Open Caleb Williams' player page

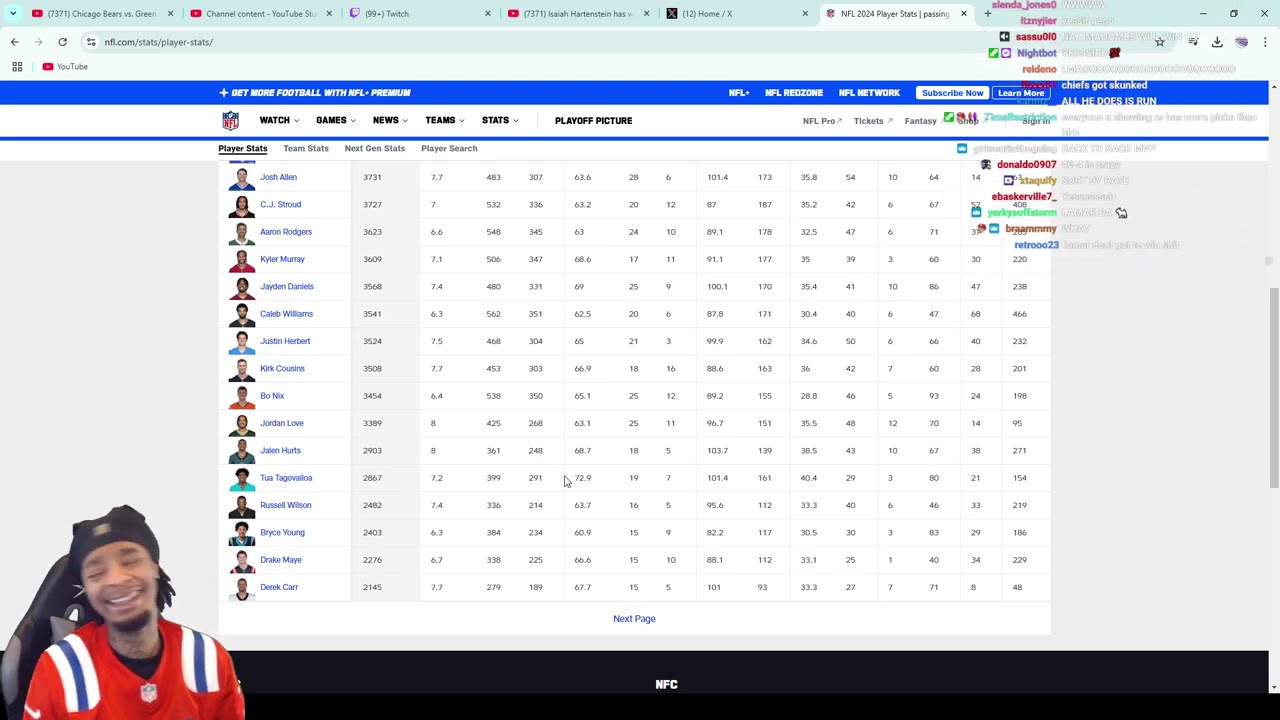click(286, 314)
